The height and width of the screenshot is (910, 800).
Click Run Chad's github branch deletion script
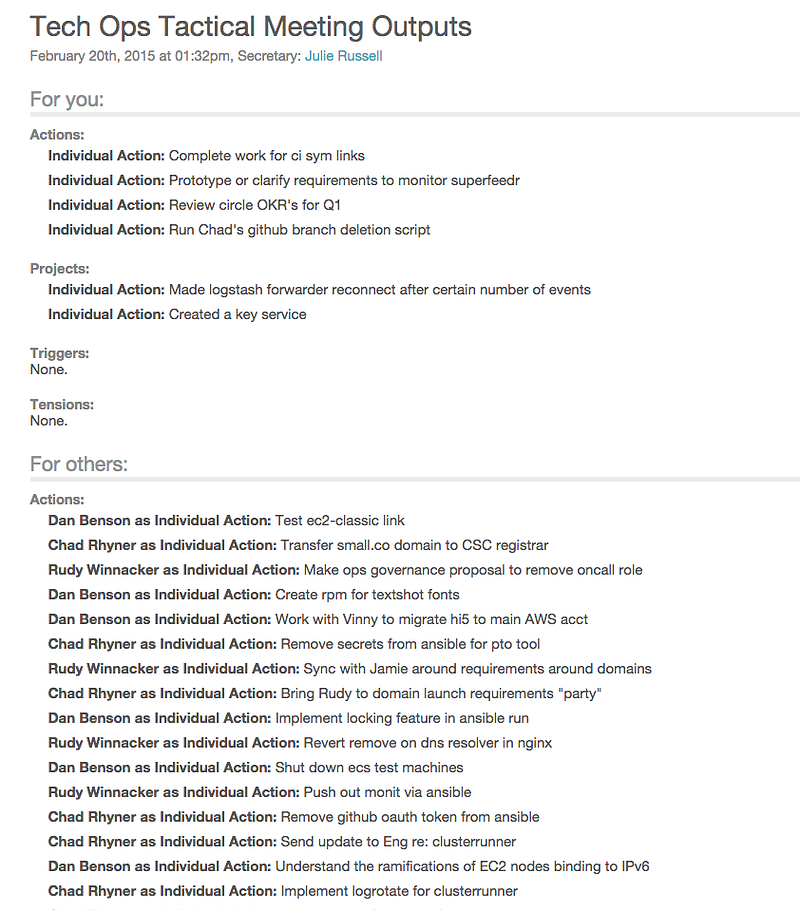coord(239,230)
